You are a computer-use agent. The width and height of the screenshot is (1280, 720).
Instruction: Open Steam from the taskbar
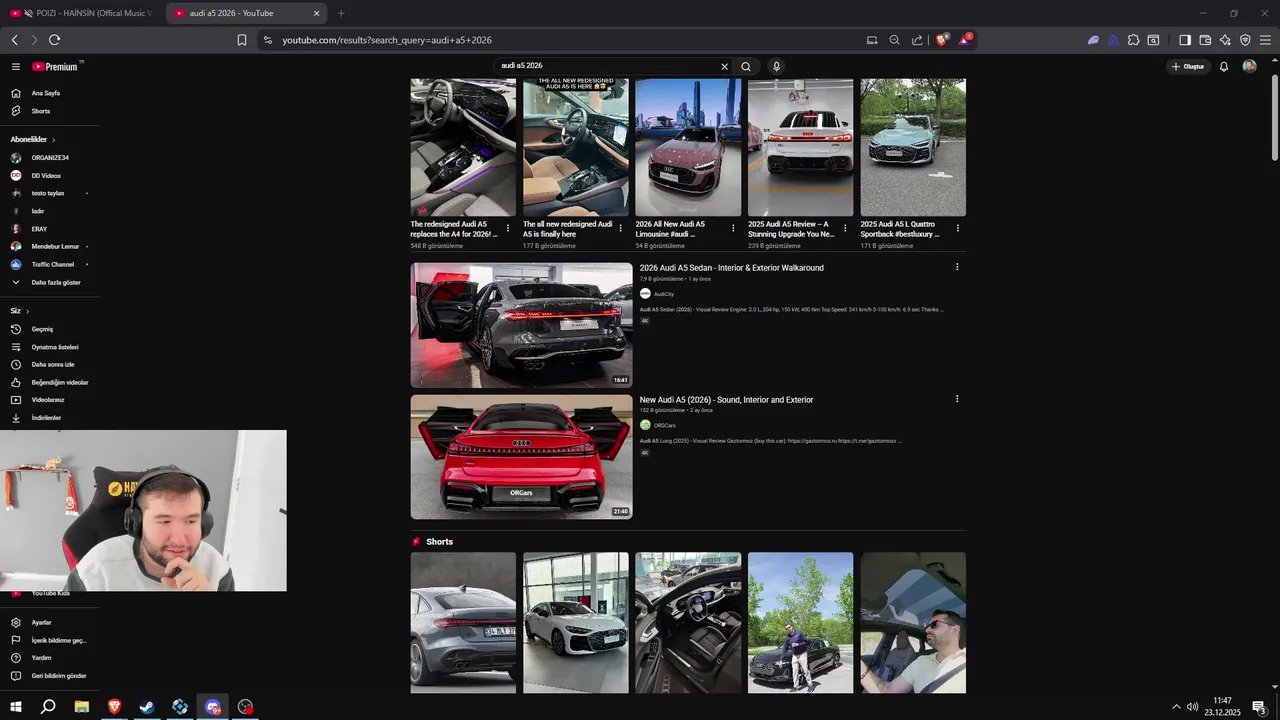coord(147,707)
